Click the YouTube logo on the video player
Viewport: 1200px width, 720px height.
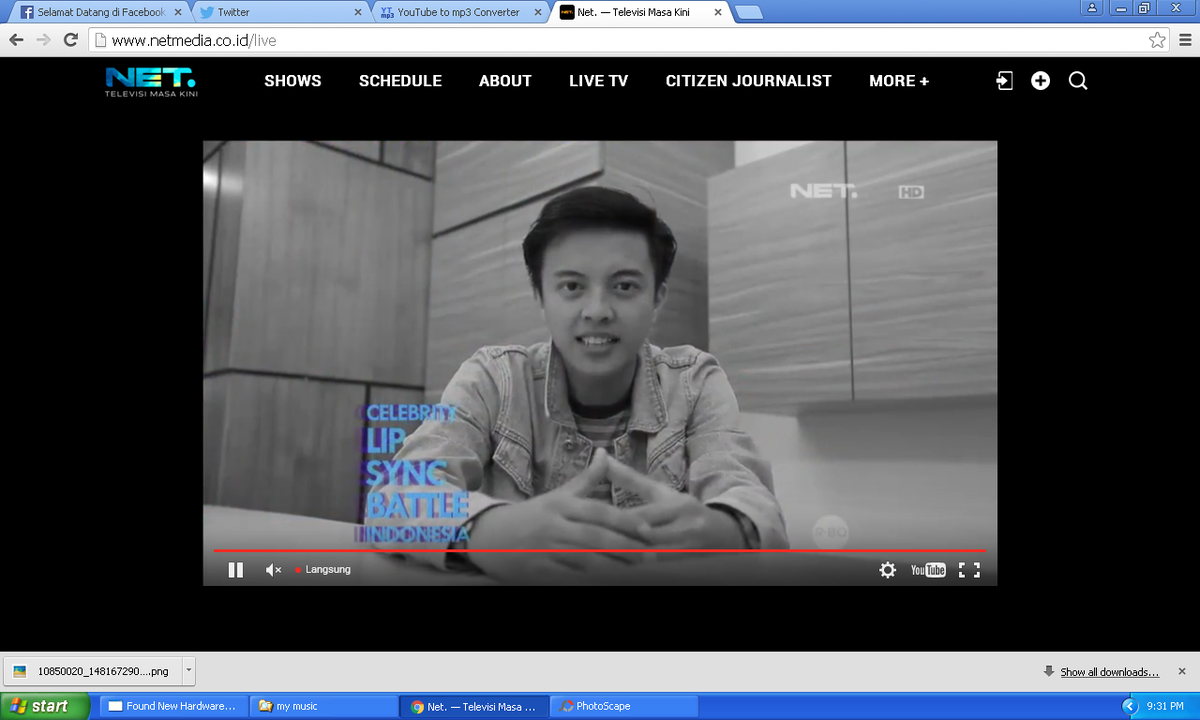click(x=927, y=569)
